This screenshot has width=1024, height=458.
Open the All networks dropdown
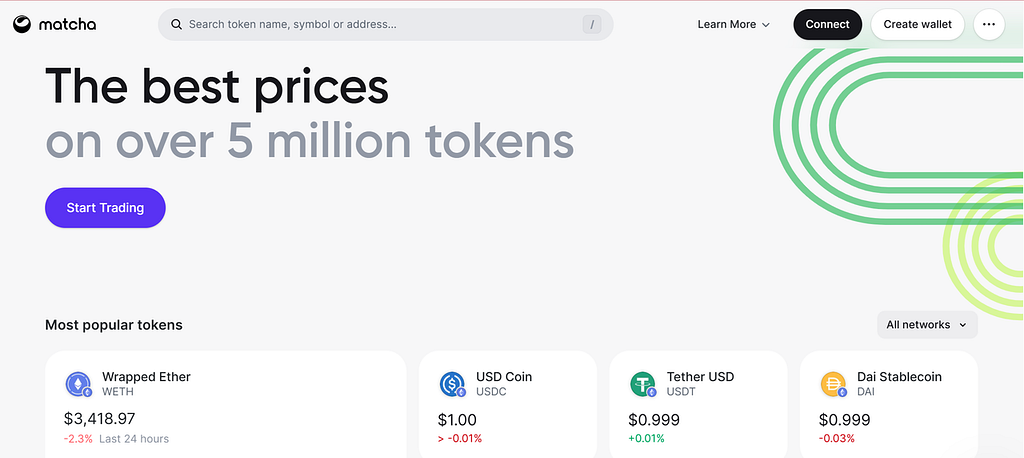point(927,325)
